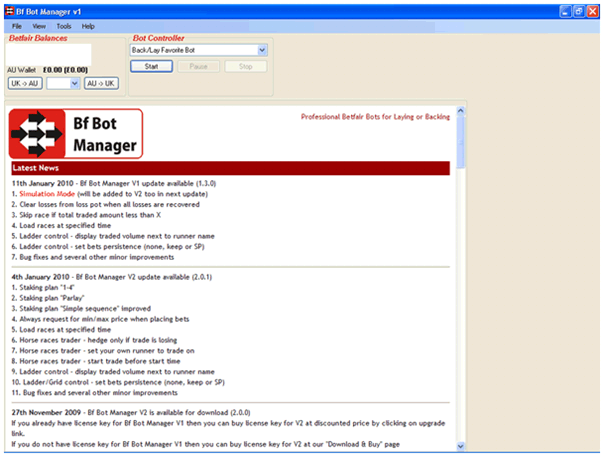Open the transfer amount dropdown

[75, 83]
